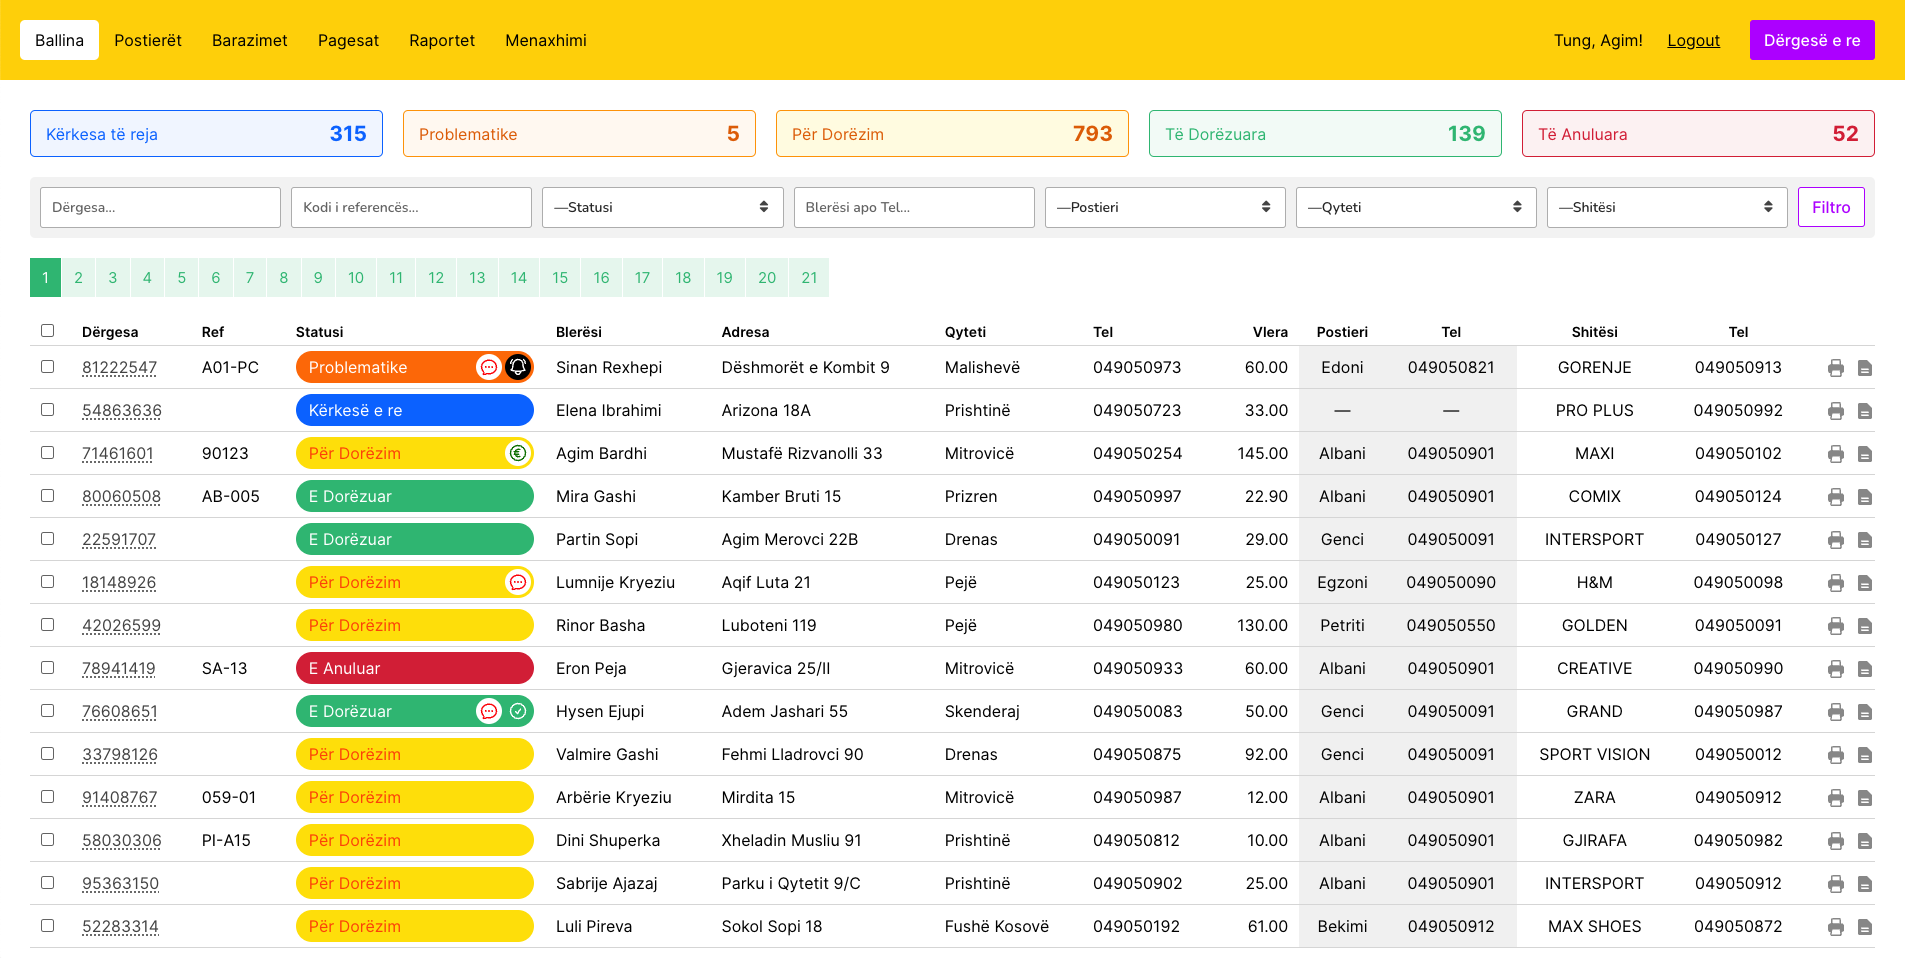Open the Qyteti filter dropdown
The width and height of the screenshot is (1905, 958).
pyautogui.click(x=1416, y=207)
